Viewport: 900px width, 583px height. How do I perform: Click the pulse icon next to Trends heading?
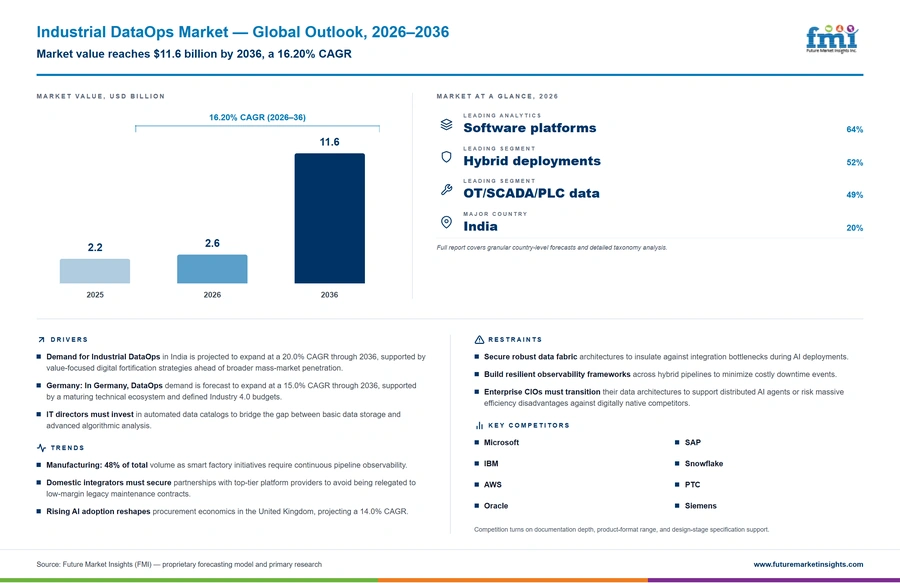tap(41, 448)
